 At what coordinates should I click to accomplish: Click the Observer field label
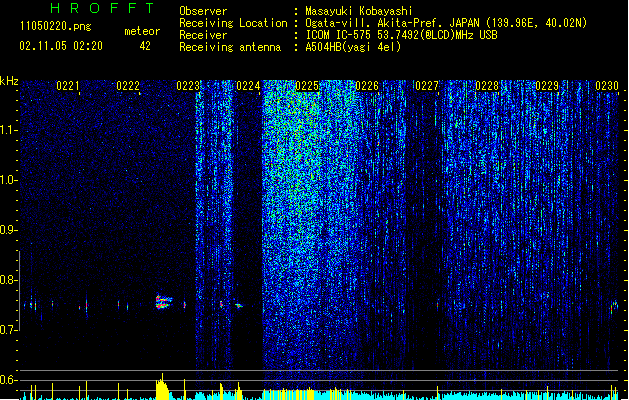point(203,11)
